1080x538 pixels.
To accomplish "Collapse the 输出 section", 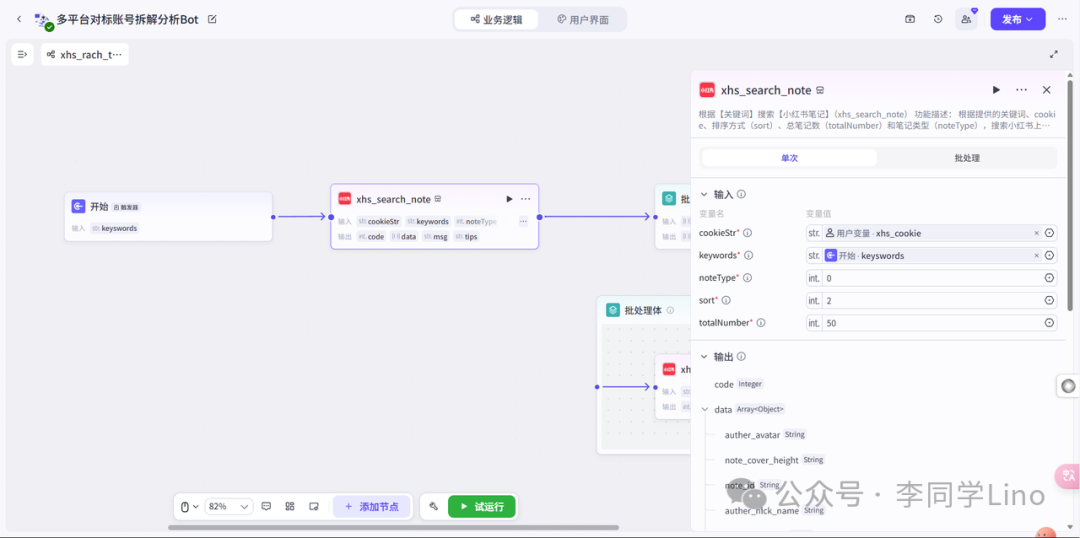I will click(x=704, y=357).
